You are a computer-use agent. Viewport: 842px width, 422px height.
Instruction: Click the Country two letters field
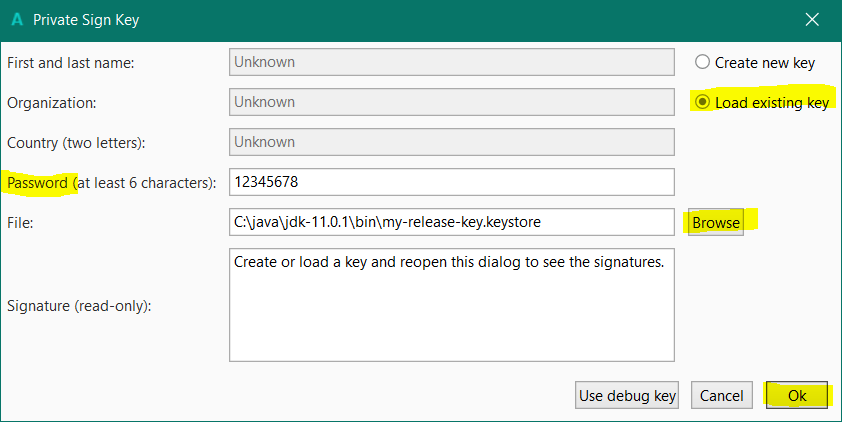tap(451, 142)
